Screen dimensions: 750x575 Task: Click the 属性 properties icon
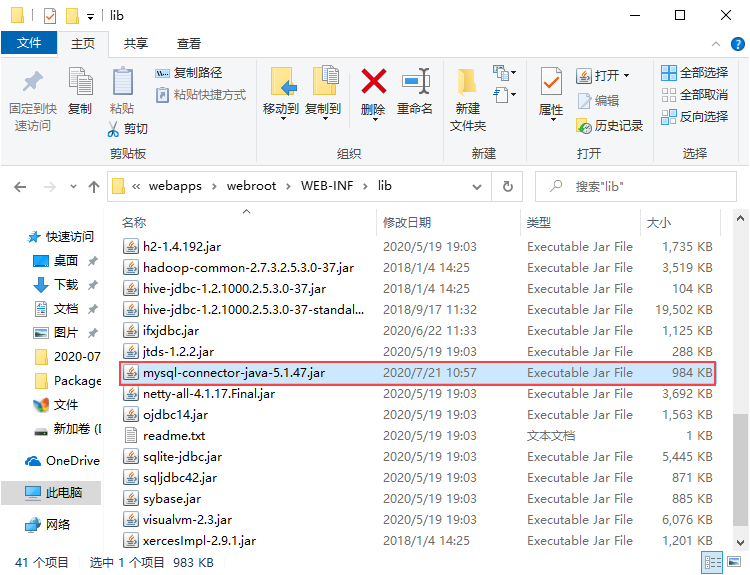click(x=551, y=81)
